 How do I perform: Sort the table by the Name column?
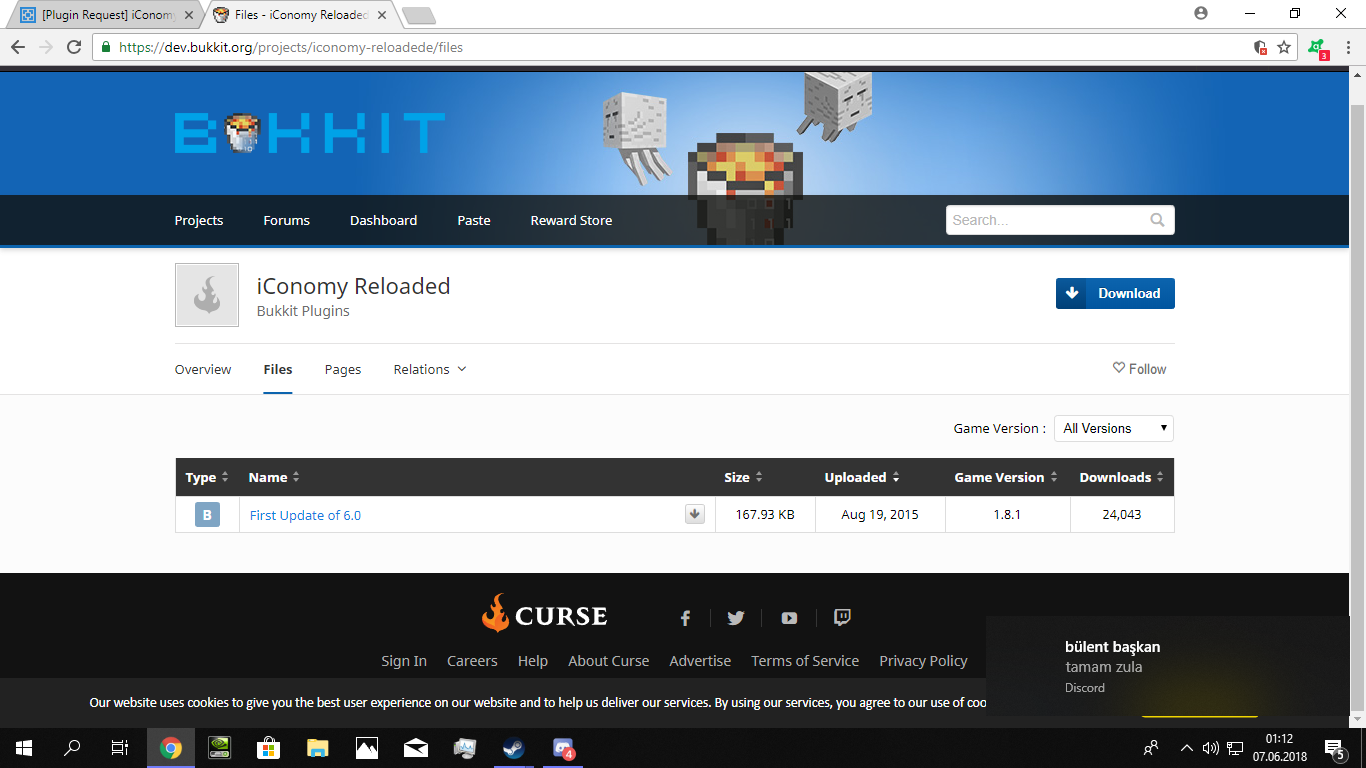pyautogui.click(x=274, y=477)
